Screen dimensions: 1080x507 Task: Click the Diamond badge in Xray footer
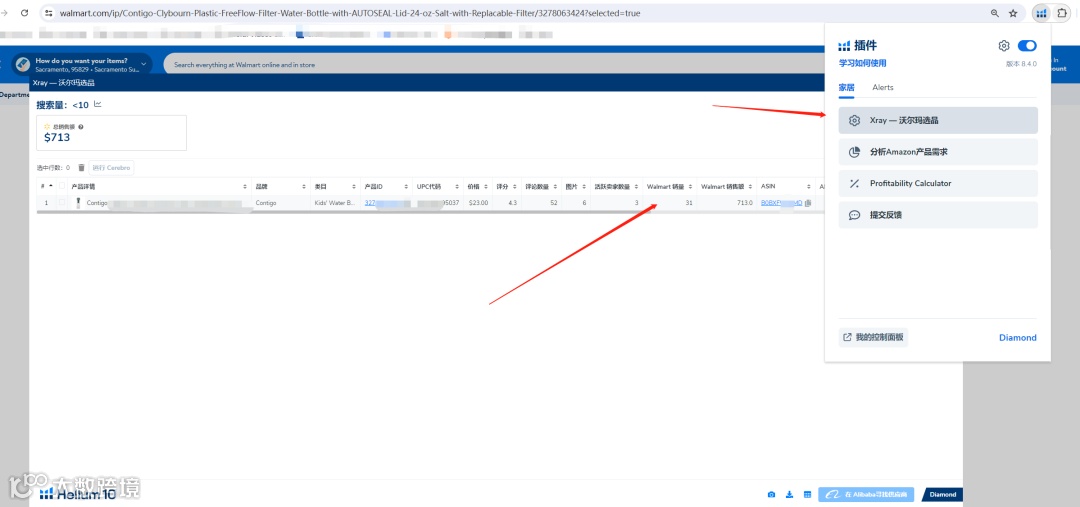(943, 495)
